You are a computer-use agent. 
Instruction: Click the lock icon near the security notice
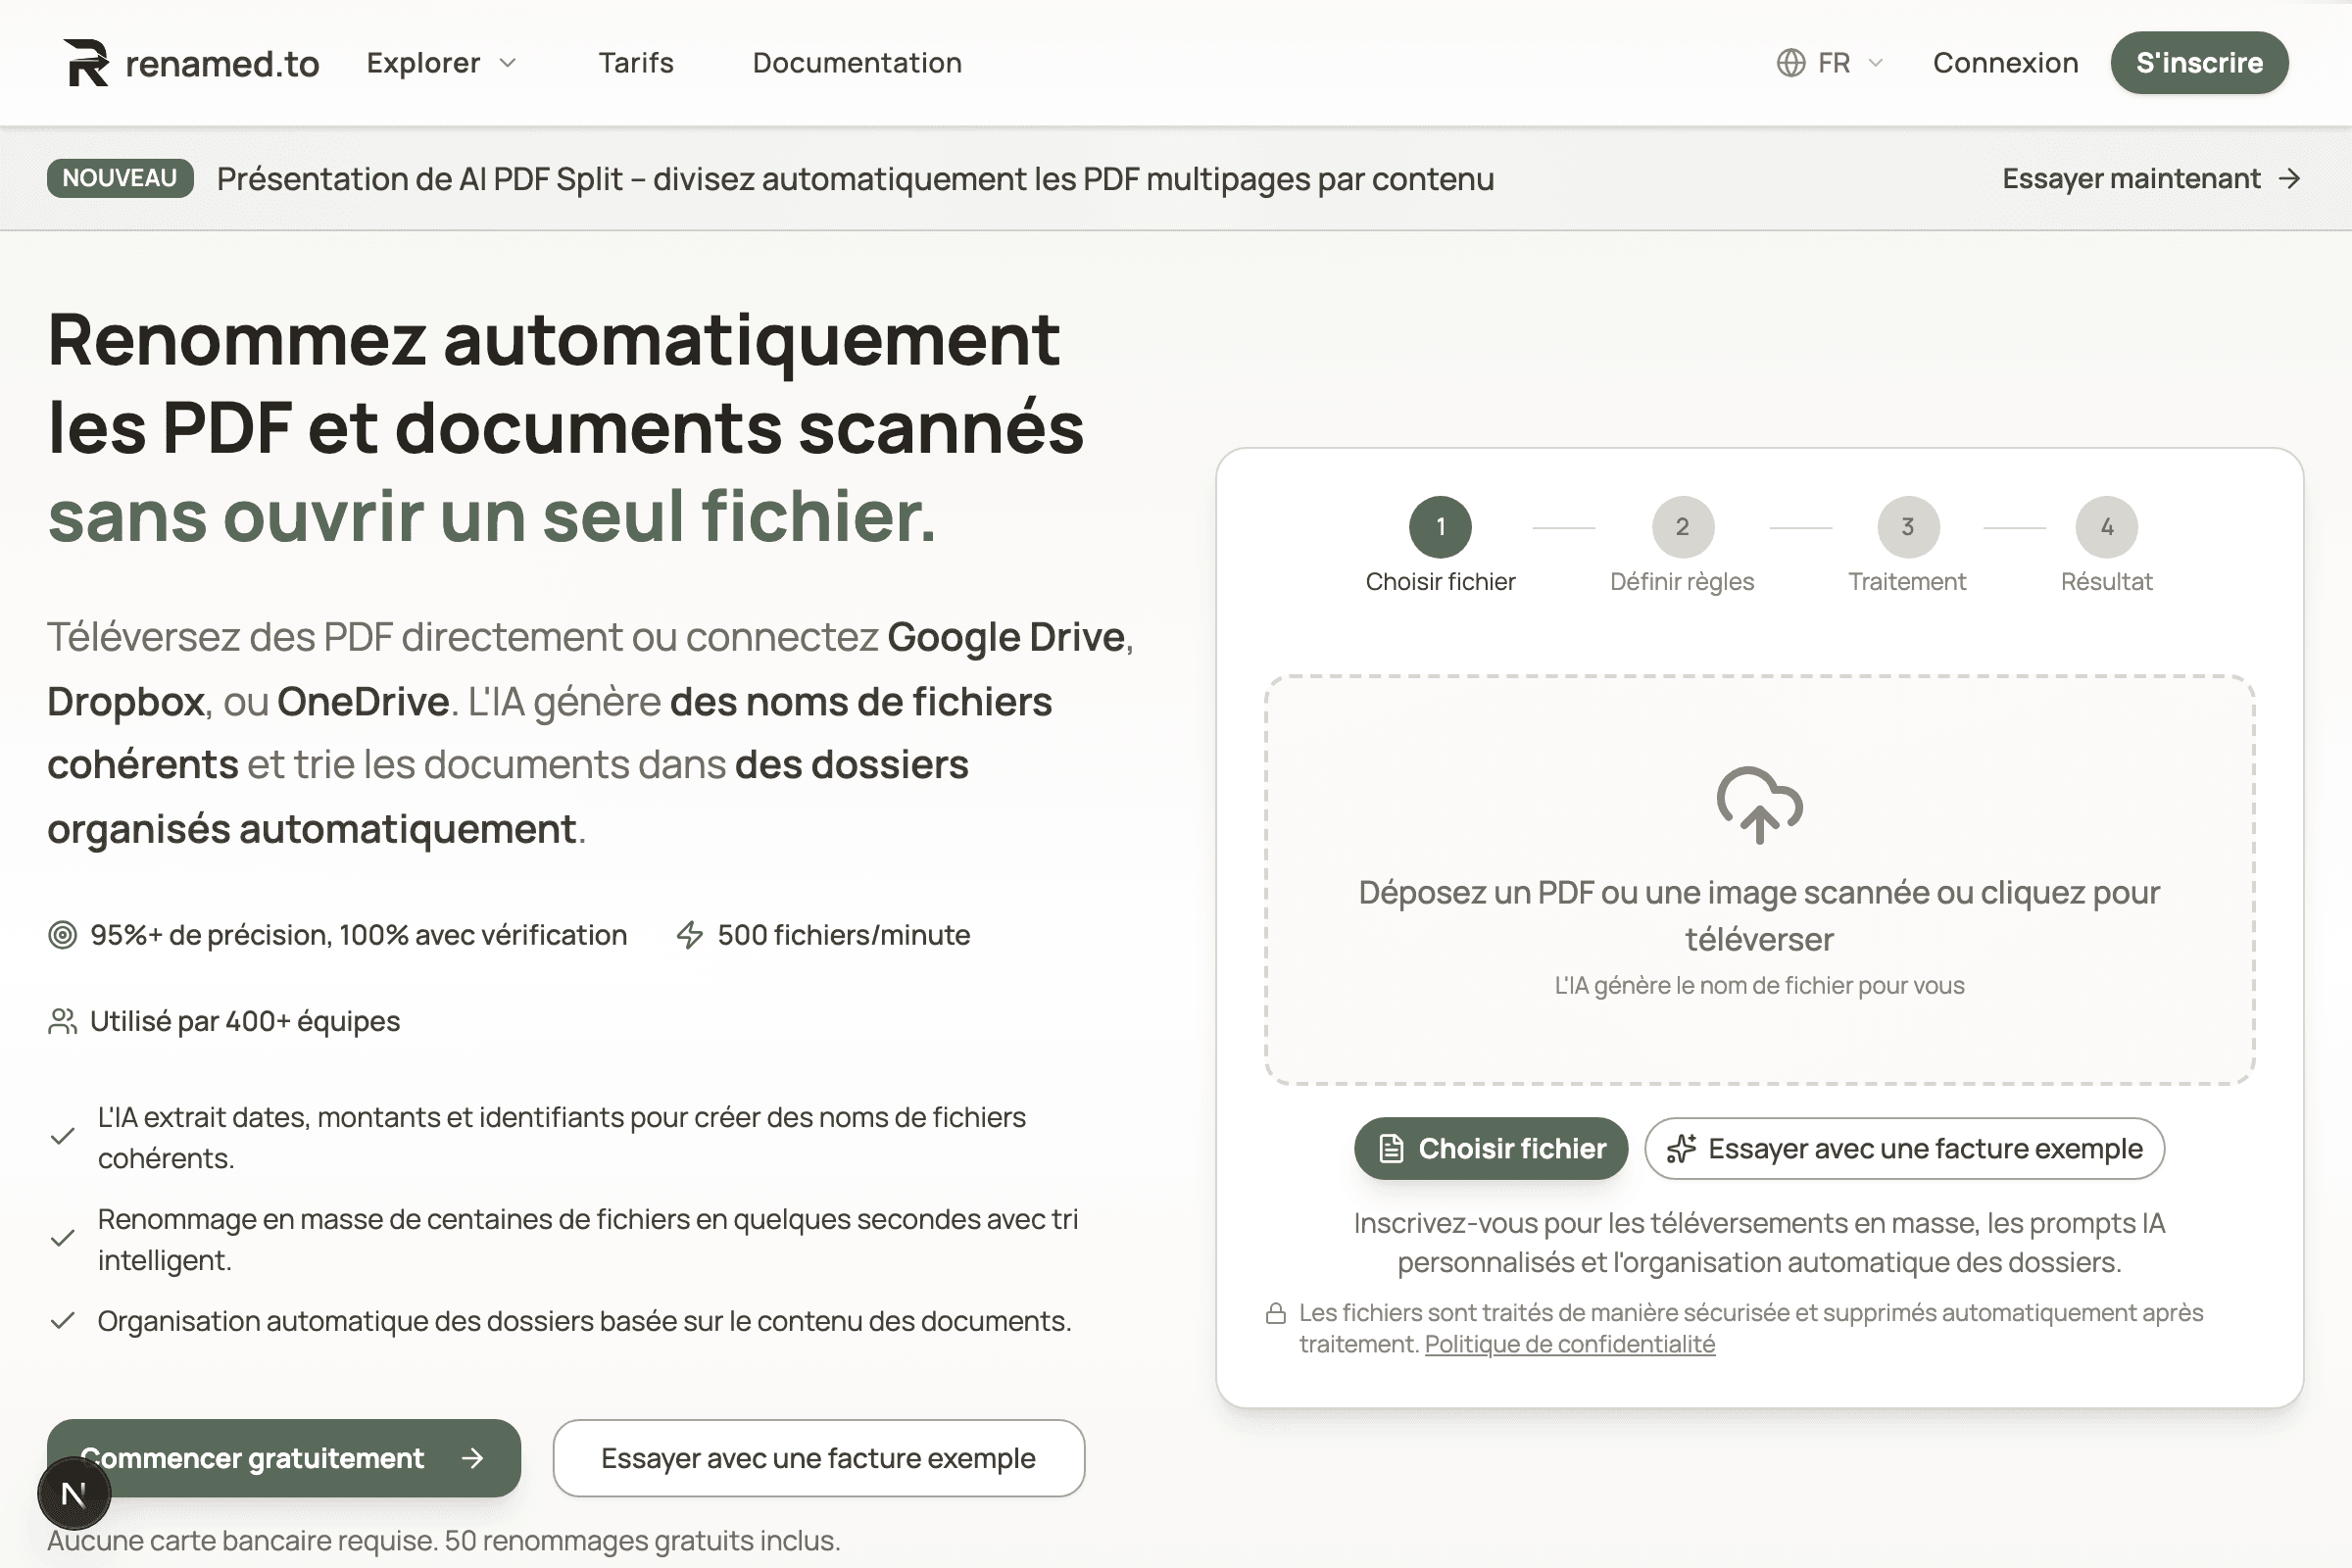click(1276, 1313)
